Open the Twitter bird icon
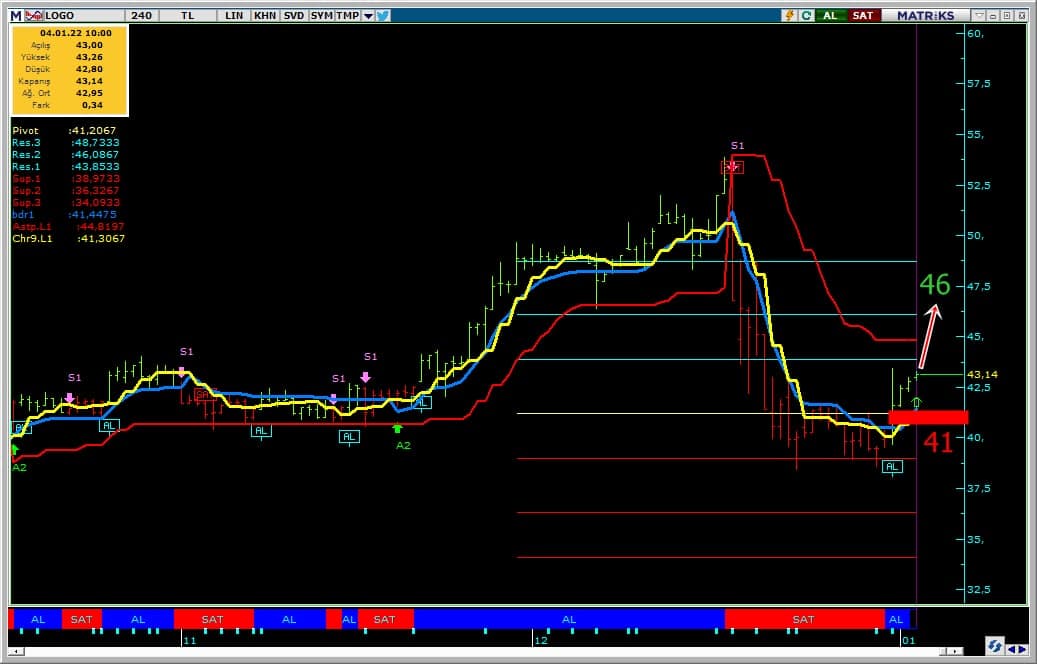1037x664 pixels. (383, 15)
